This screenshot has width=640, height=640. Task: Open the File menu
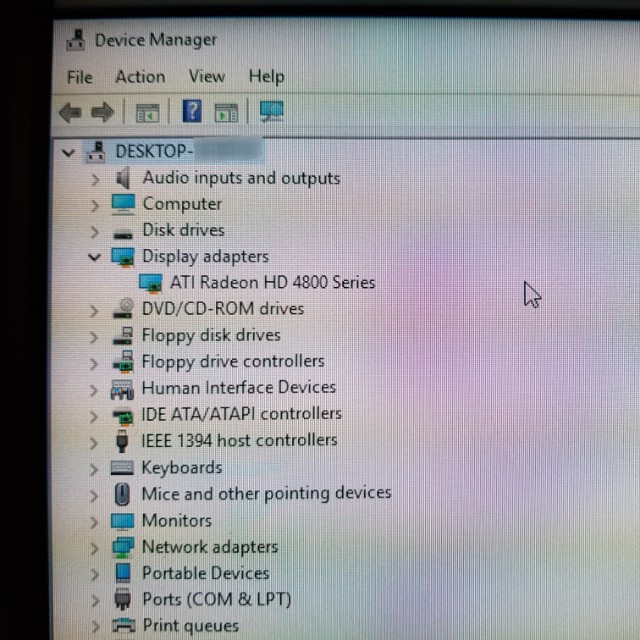tap(80, 77)
